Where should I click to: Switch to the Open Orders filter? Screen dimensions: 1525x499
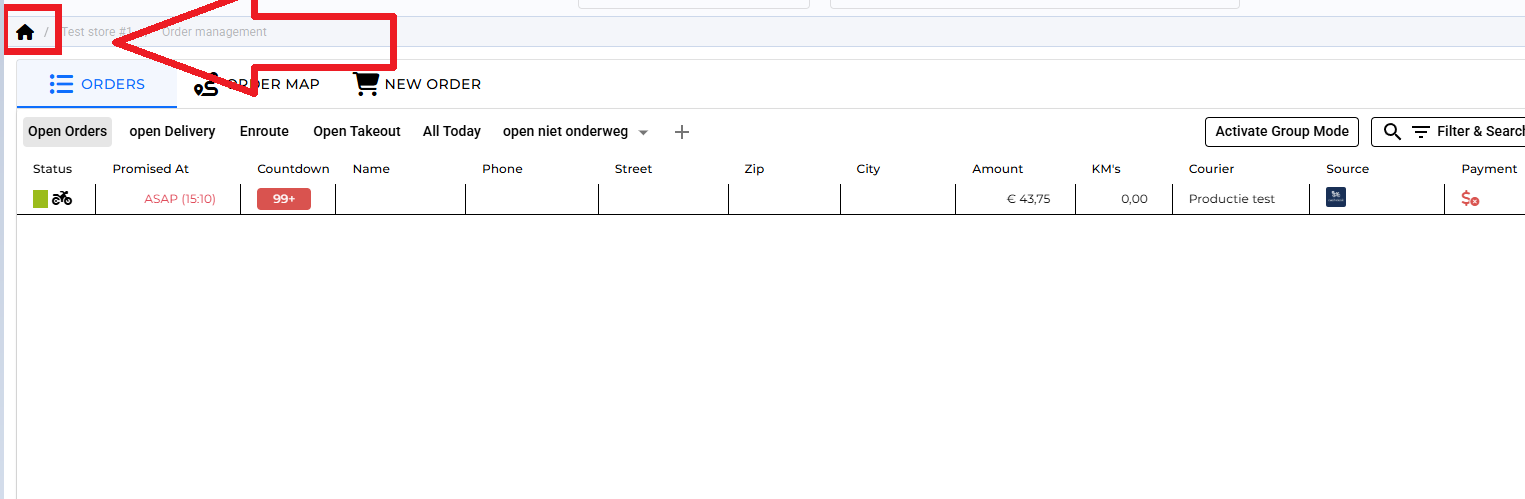(x=67, y=132)
